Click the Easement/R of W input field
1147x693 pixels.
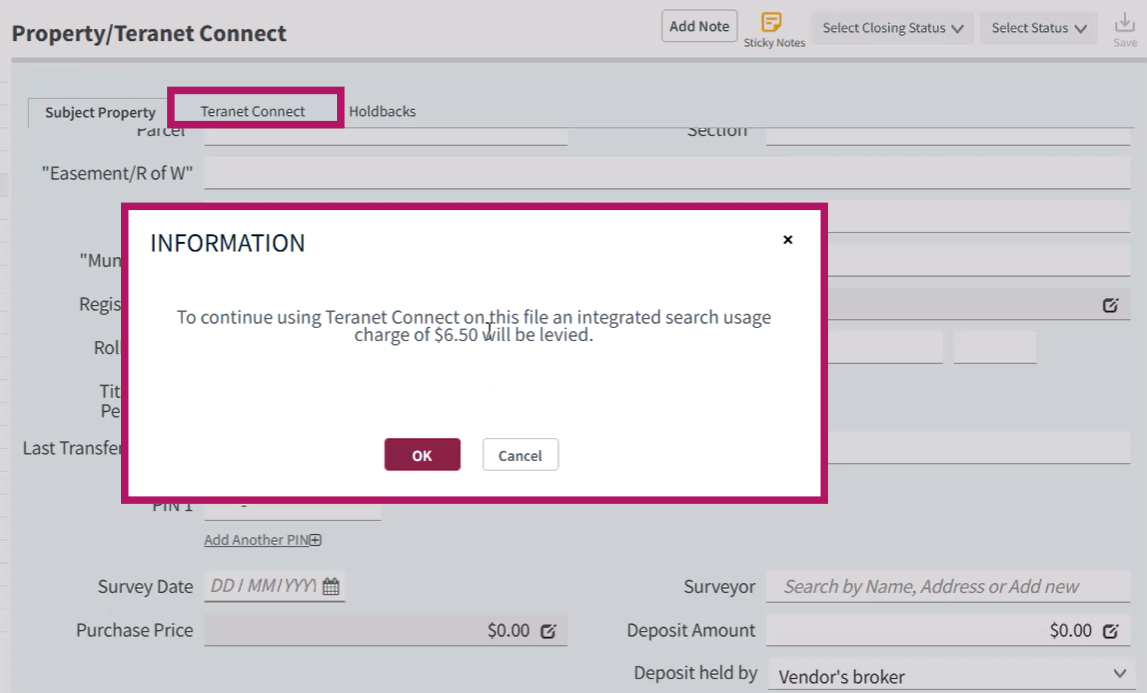click(667, 173)
